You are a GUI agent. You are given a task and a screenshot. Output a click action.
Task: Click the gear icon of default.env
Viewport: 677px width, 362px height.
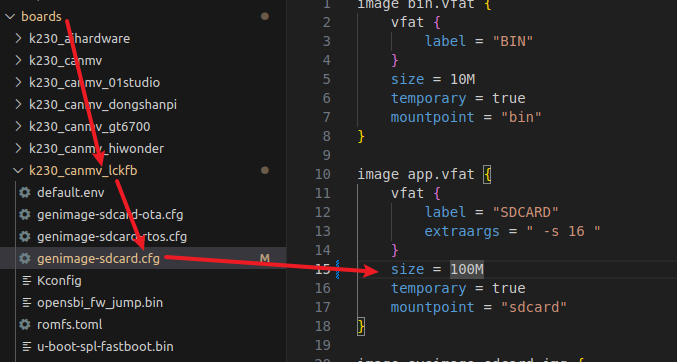pos(25,193)
